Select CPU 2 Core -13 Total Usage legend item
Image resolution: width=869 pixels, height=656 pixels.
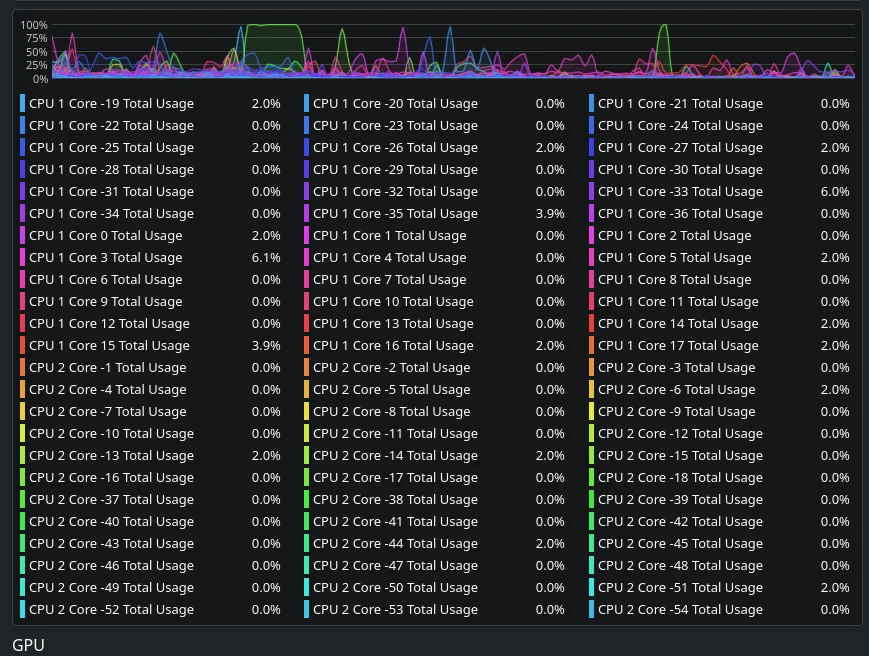(150, 455)
